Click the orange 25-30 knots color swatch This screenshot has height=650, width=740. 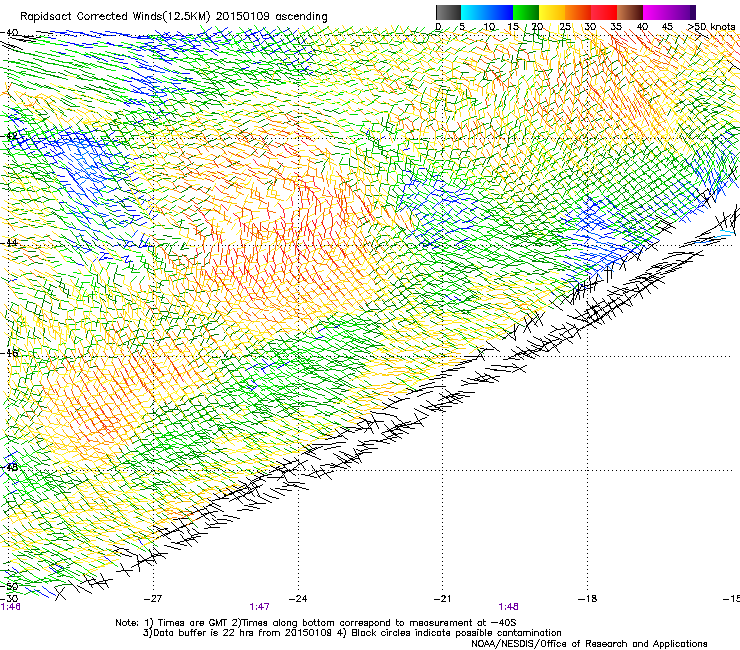(x=578, y=12)
